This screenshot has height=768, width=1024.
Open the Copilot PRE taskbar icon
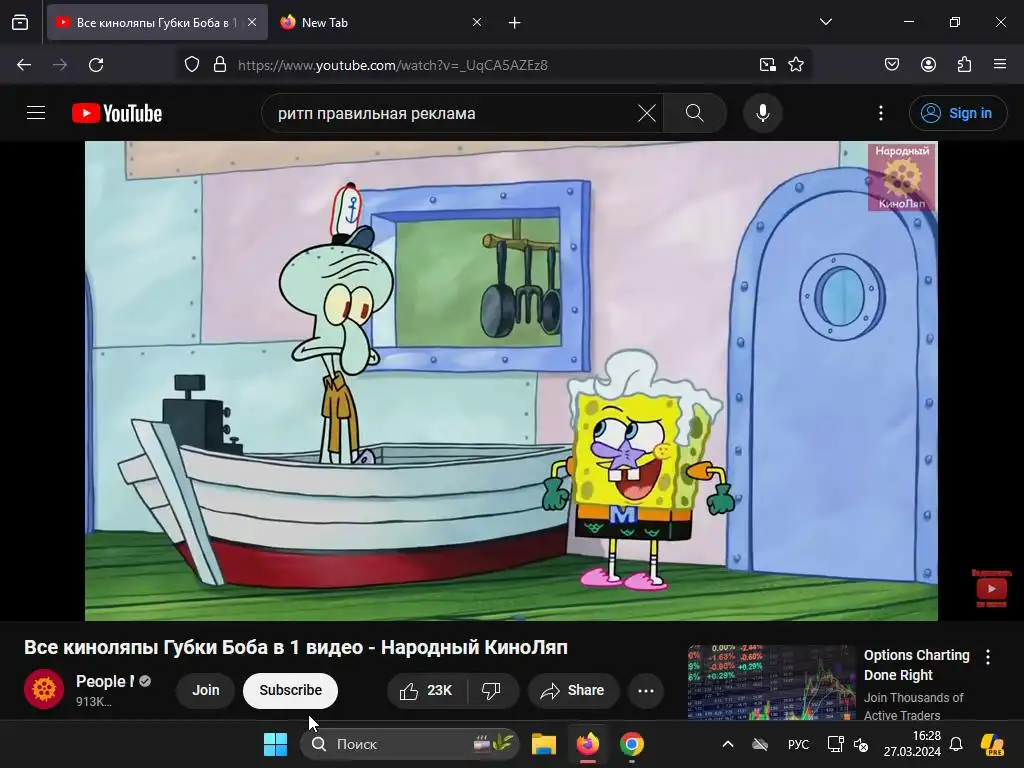tap(993, 744)
